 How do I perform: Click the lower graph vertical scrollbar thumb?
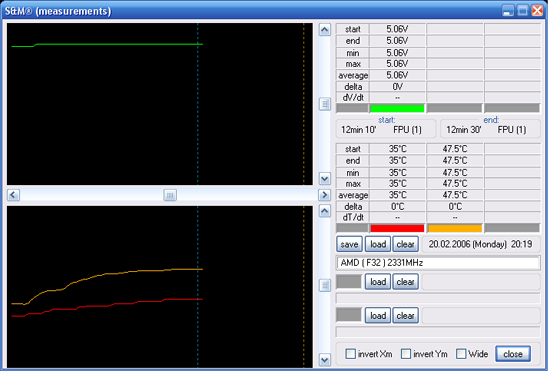coord(324,285)
